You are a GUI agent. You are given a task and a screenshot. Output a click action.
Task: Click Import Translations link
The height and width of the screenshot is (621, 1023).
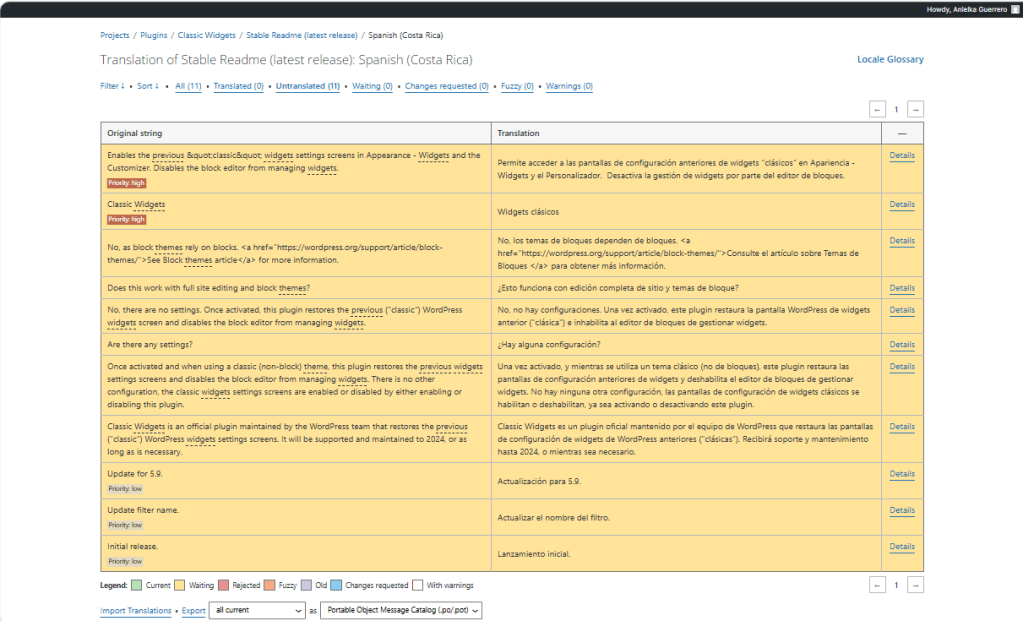coord(135,610)
